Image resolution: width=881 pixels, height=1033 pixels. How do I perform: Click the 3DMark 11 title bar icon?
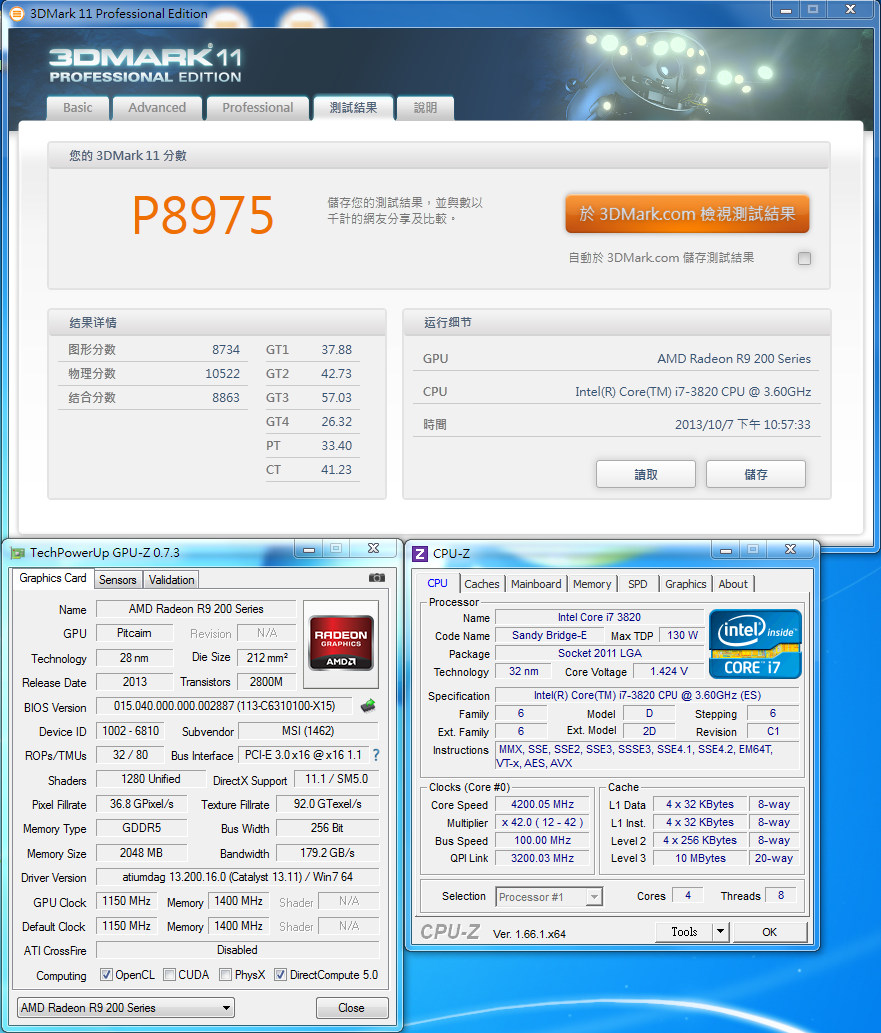click(16, 13)
